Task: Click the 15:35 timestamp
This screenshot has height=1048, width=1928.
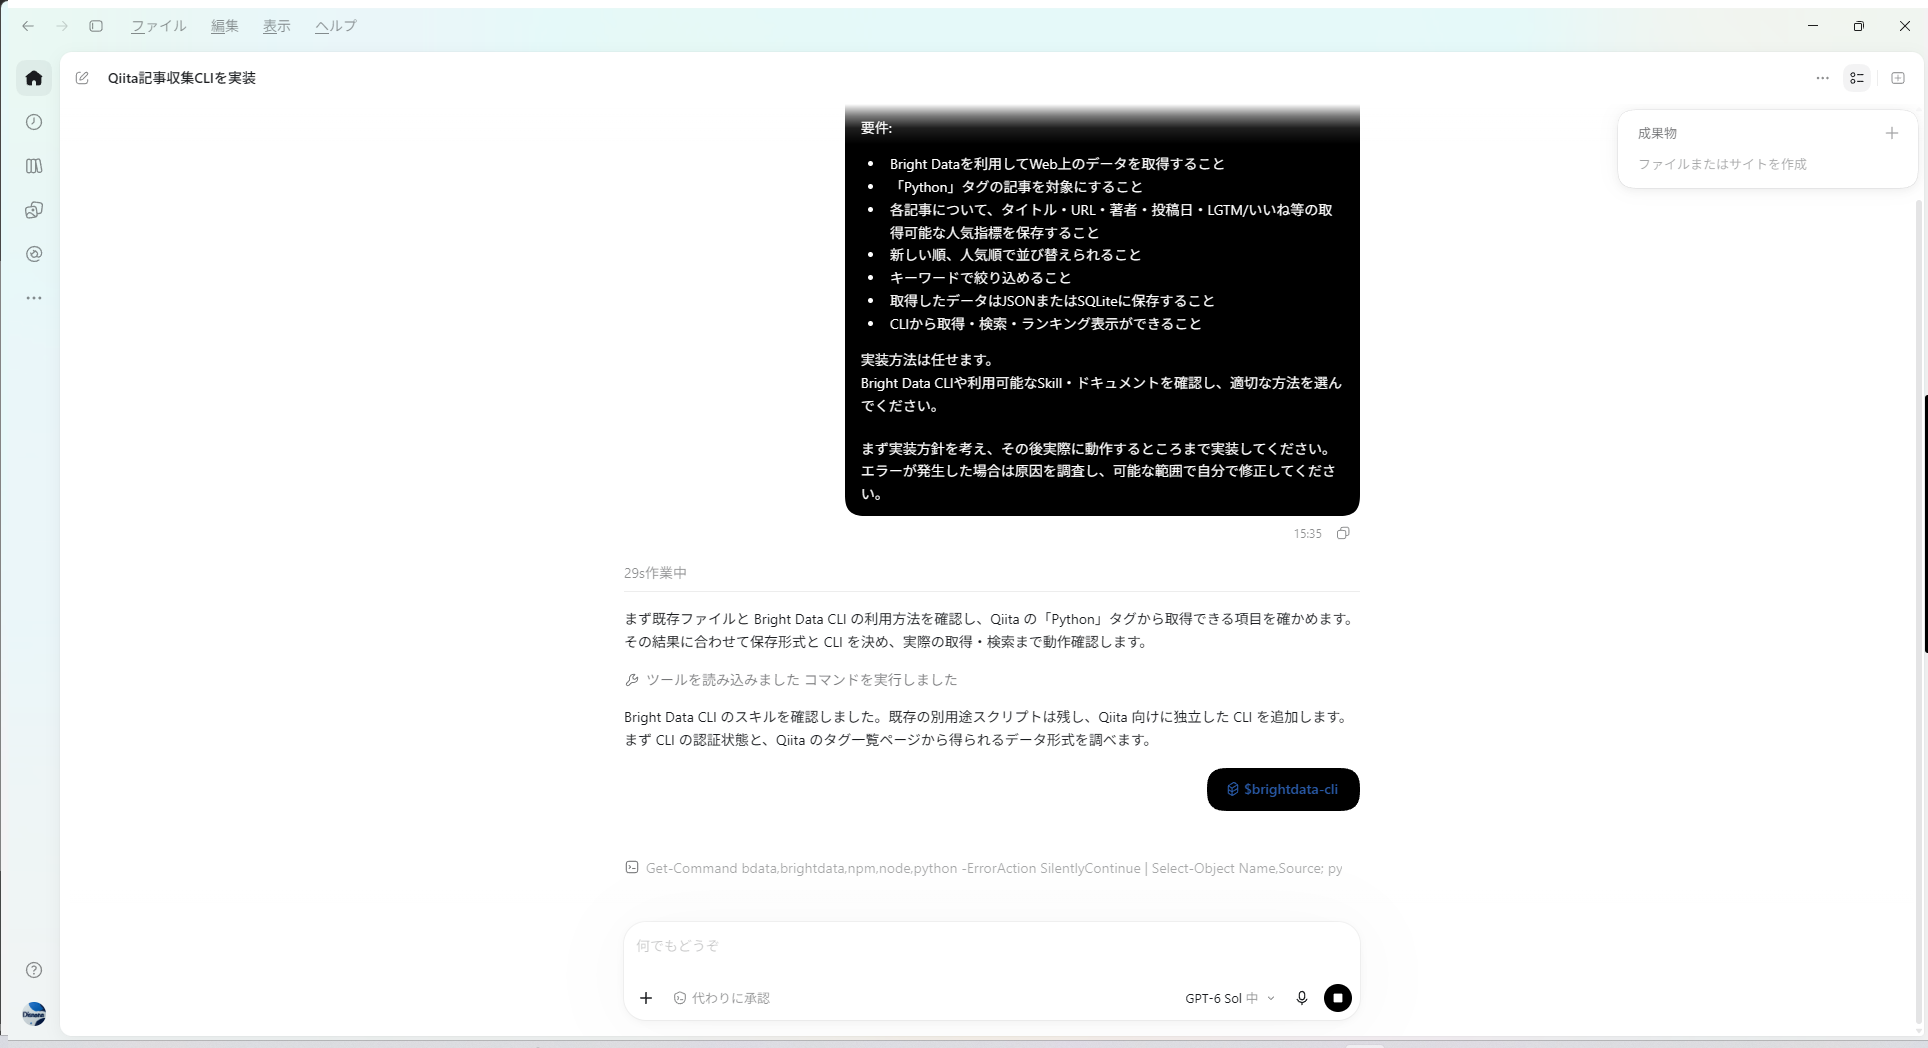Action: 1307,534
